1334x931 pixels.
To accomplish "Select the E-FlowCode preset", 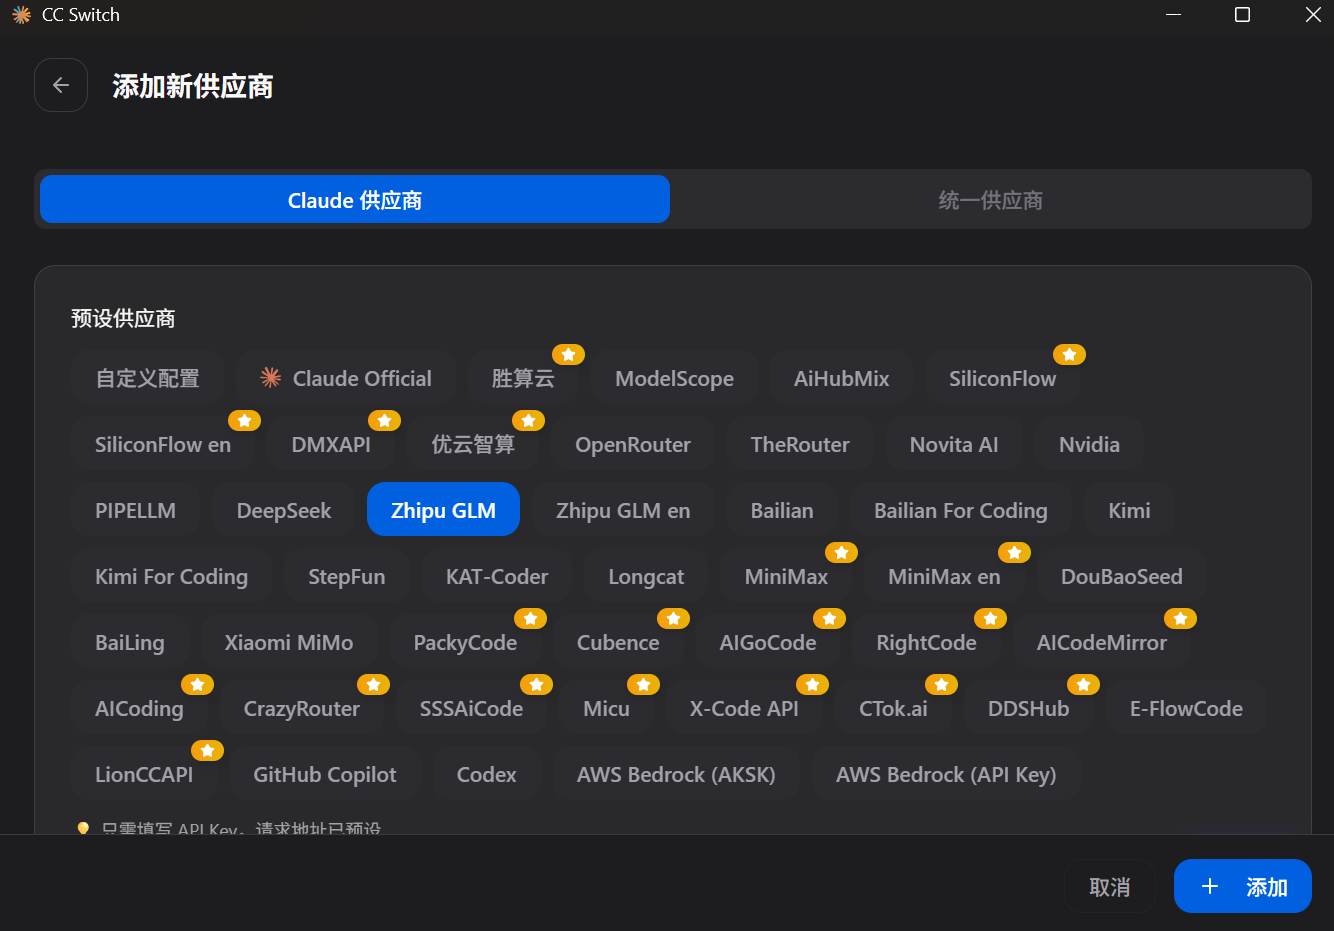I will [x=1186, y=708].
